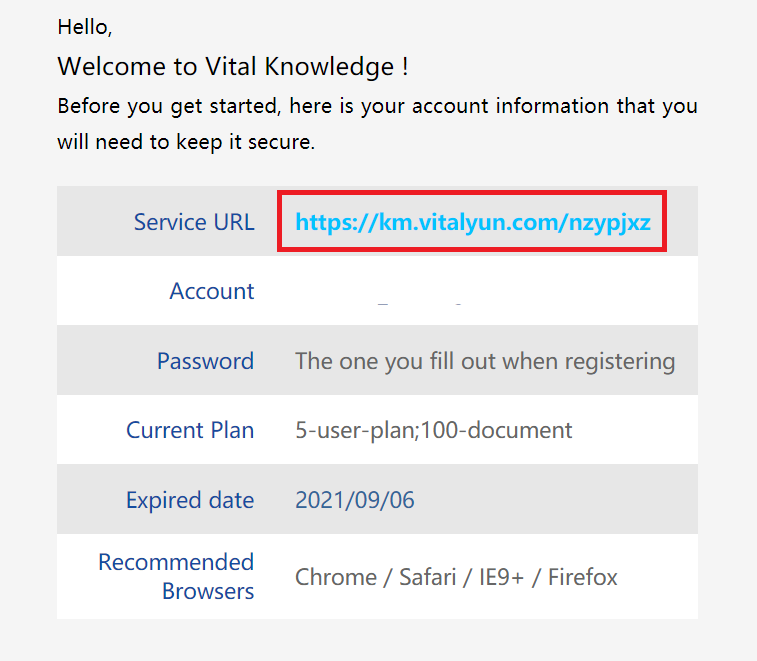Click the "Welcome to Vital Knowledge !" heading

point(233,67)
